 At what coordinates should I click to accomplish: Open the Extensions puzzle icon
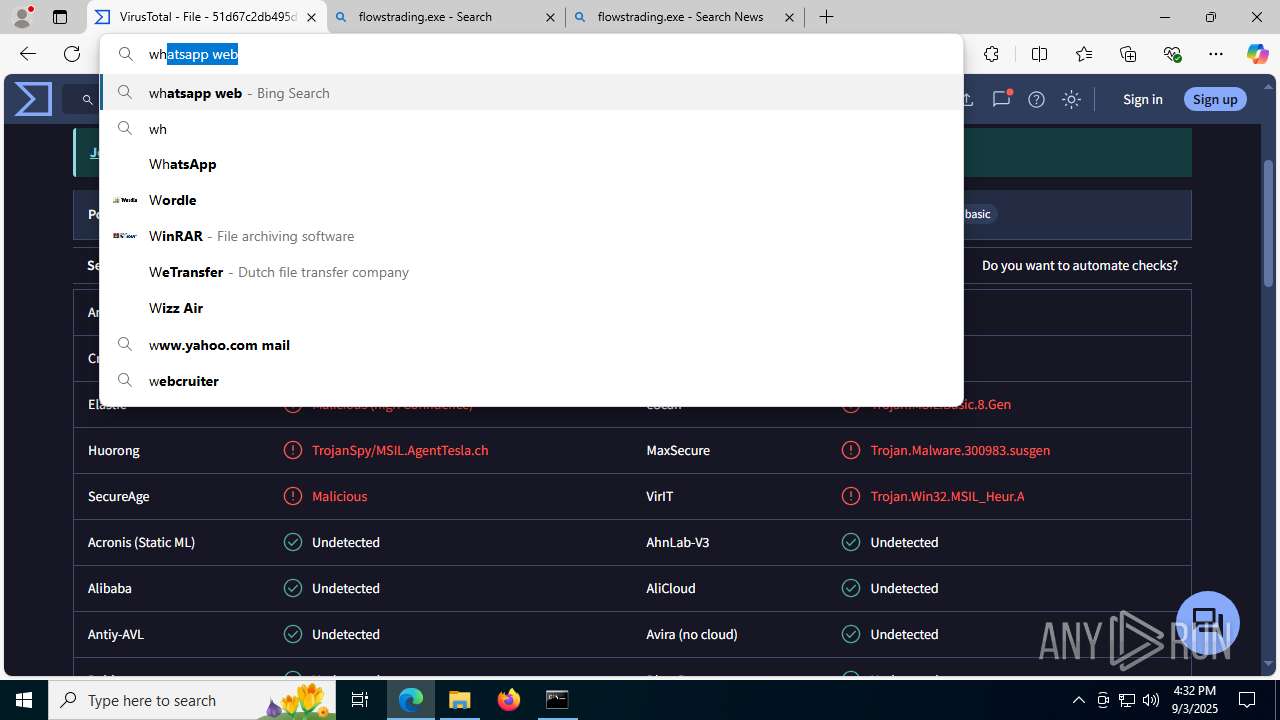(991, 54)
